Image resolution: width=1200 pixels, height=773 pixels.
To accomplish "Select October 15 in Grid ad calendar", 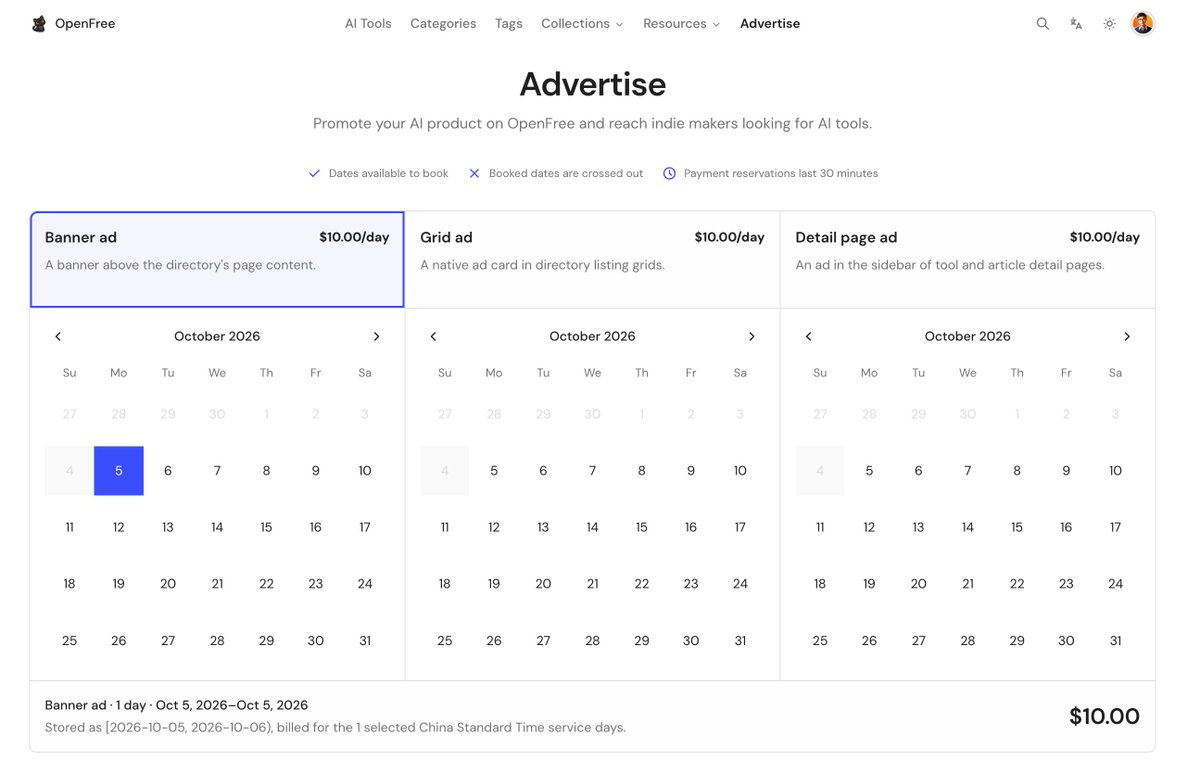I will (x=642, y=527).
